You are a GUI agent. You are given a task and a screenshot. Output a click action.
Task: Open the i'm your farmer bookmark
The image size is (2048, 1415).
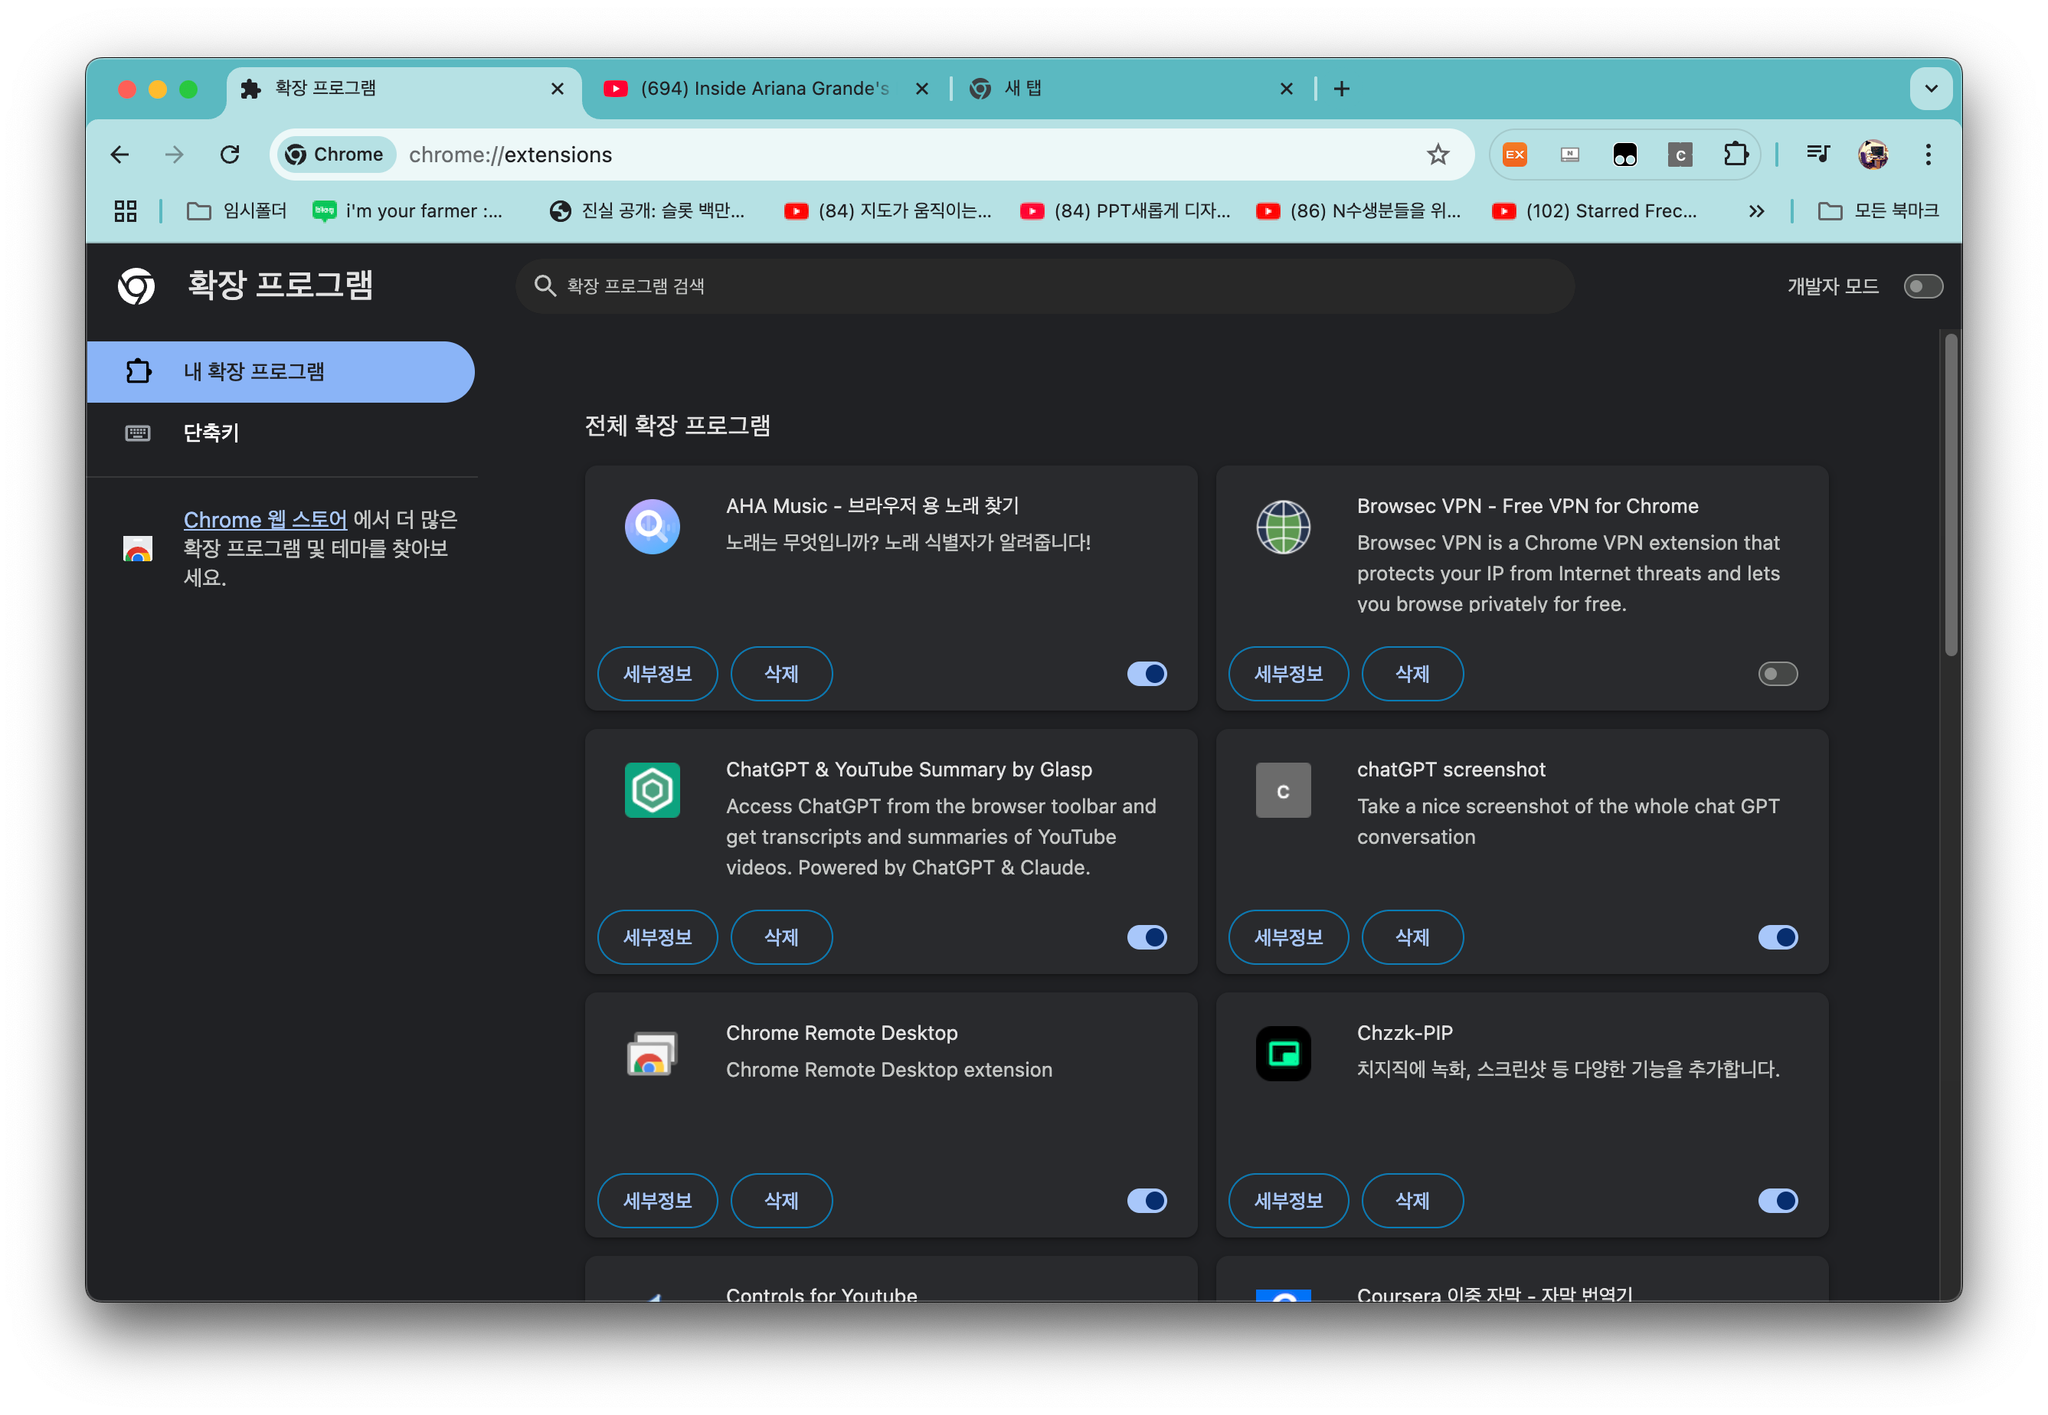pyautogui.click(x=408, y=211)
